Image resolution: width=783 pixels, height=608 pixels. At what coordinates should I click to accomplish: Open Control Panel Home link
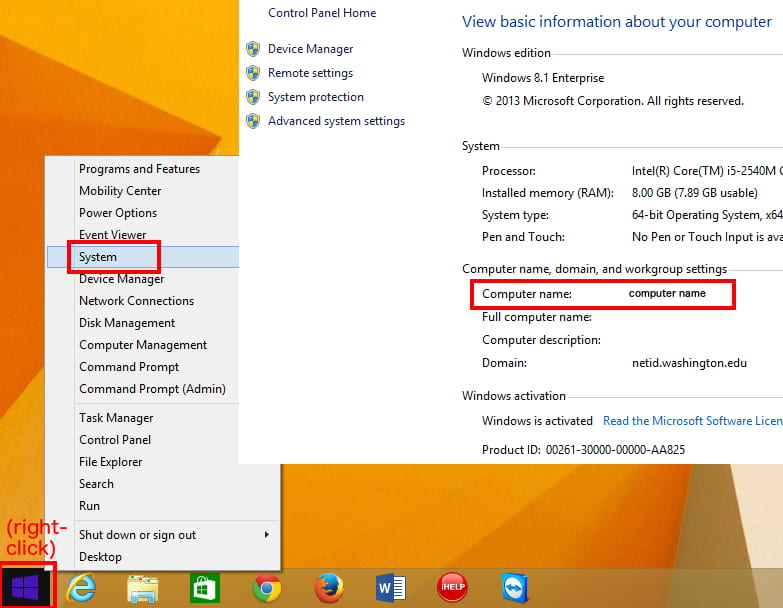322,13
